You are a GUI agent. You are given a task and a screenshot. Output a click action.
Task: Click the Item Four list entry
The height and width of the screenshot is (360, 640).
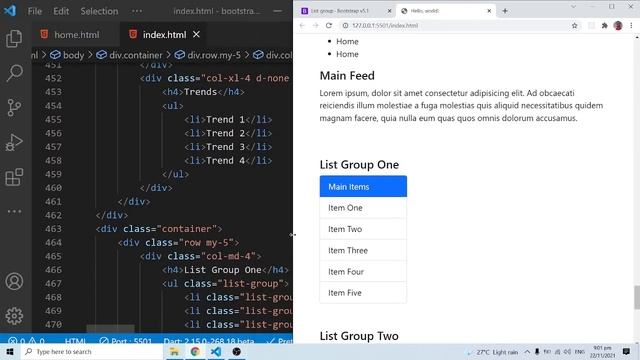tap(363, 271)
